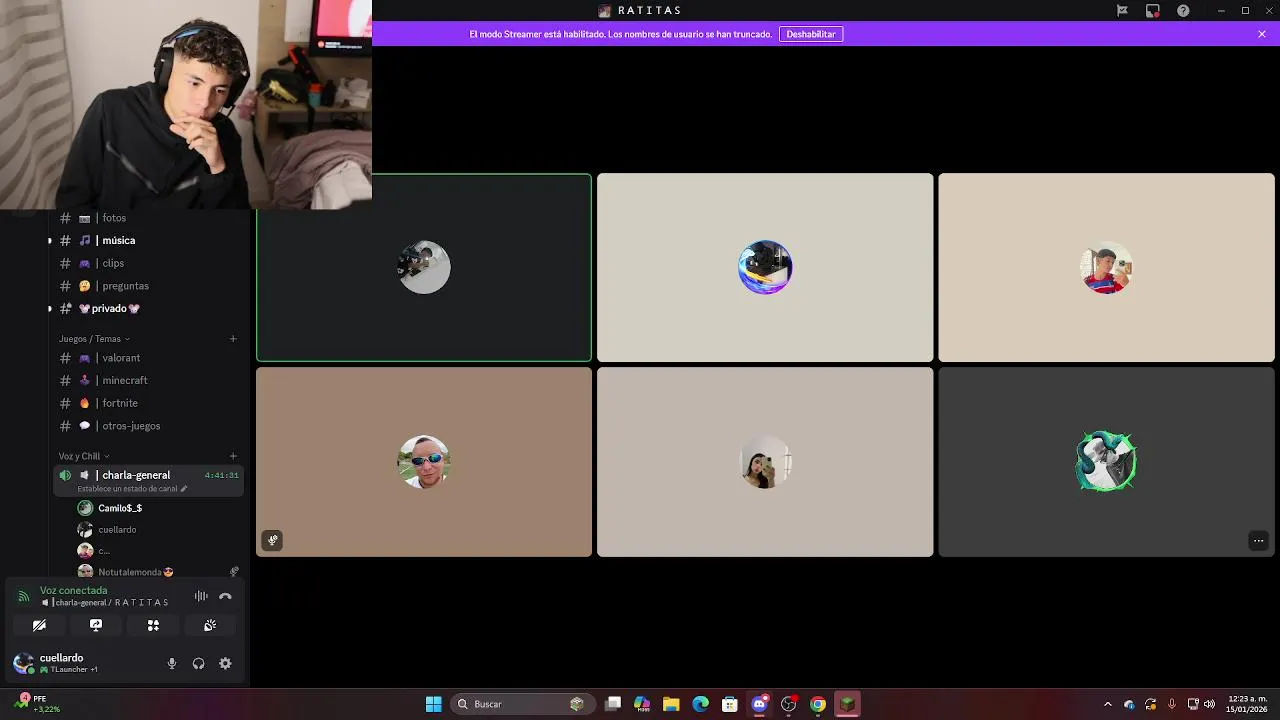Open the fortnite text channel
The height and width of the screenshot is (720, 1280).
click(x=148, y=403)
